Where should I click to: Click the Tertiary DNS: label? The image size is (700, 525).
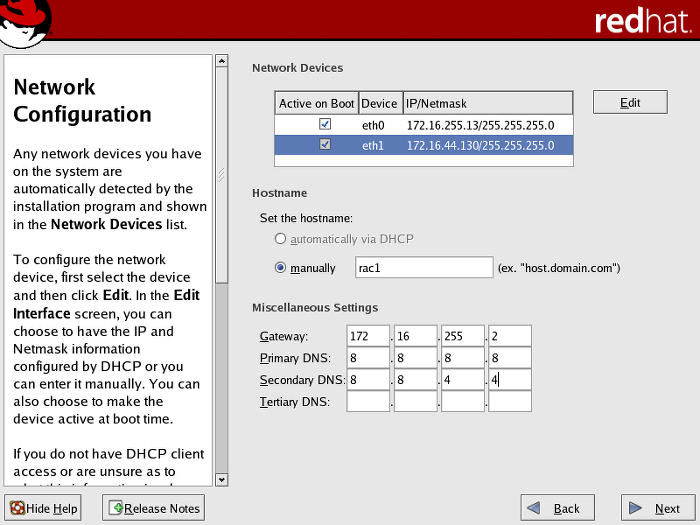pos(295,402)
